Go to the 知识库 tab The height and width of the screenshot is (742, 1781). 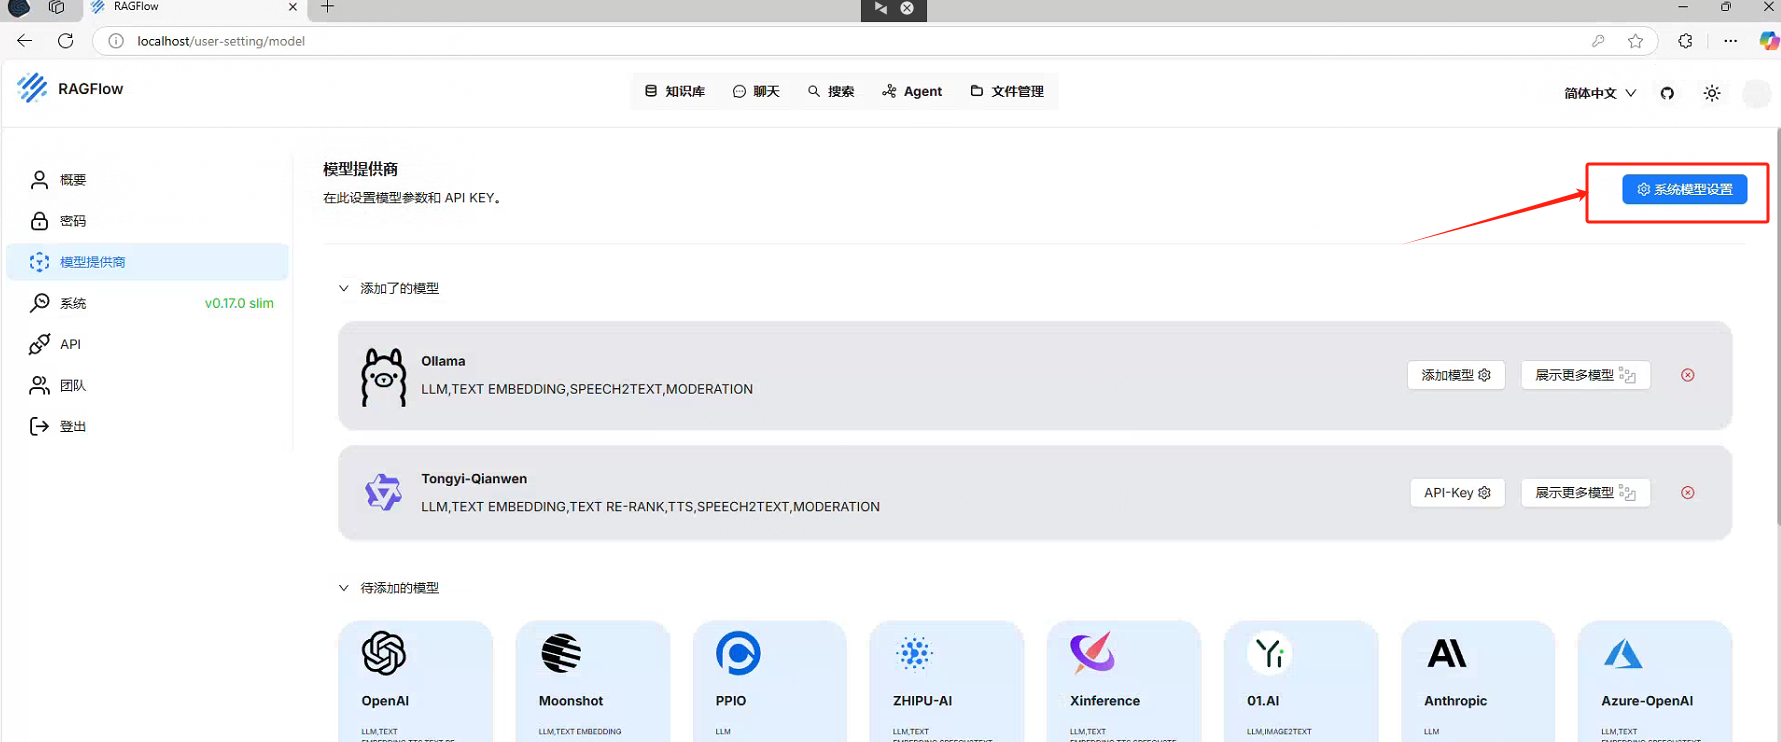[x=675, y=91]
